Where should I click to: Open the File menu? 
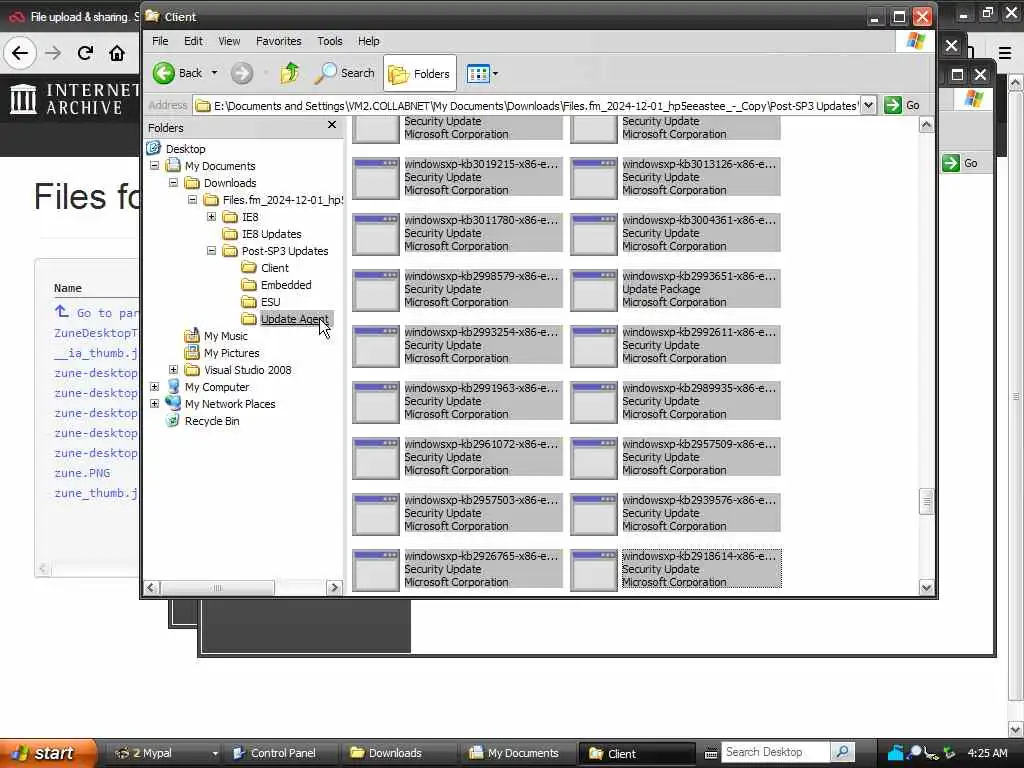click(160, 40)
